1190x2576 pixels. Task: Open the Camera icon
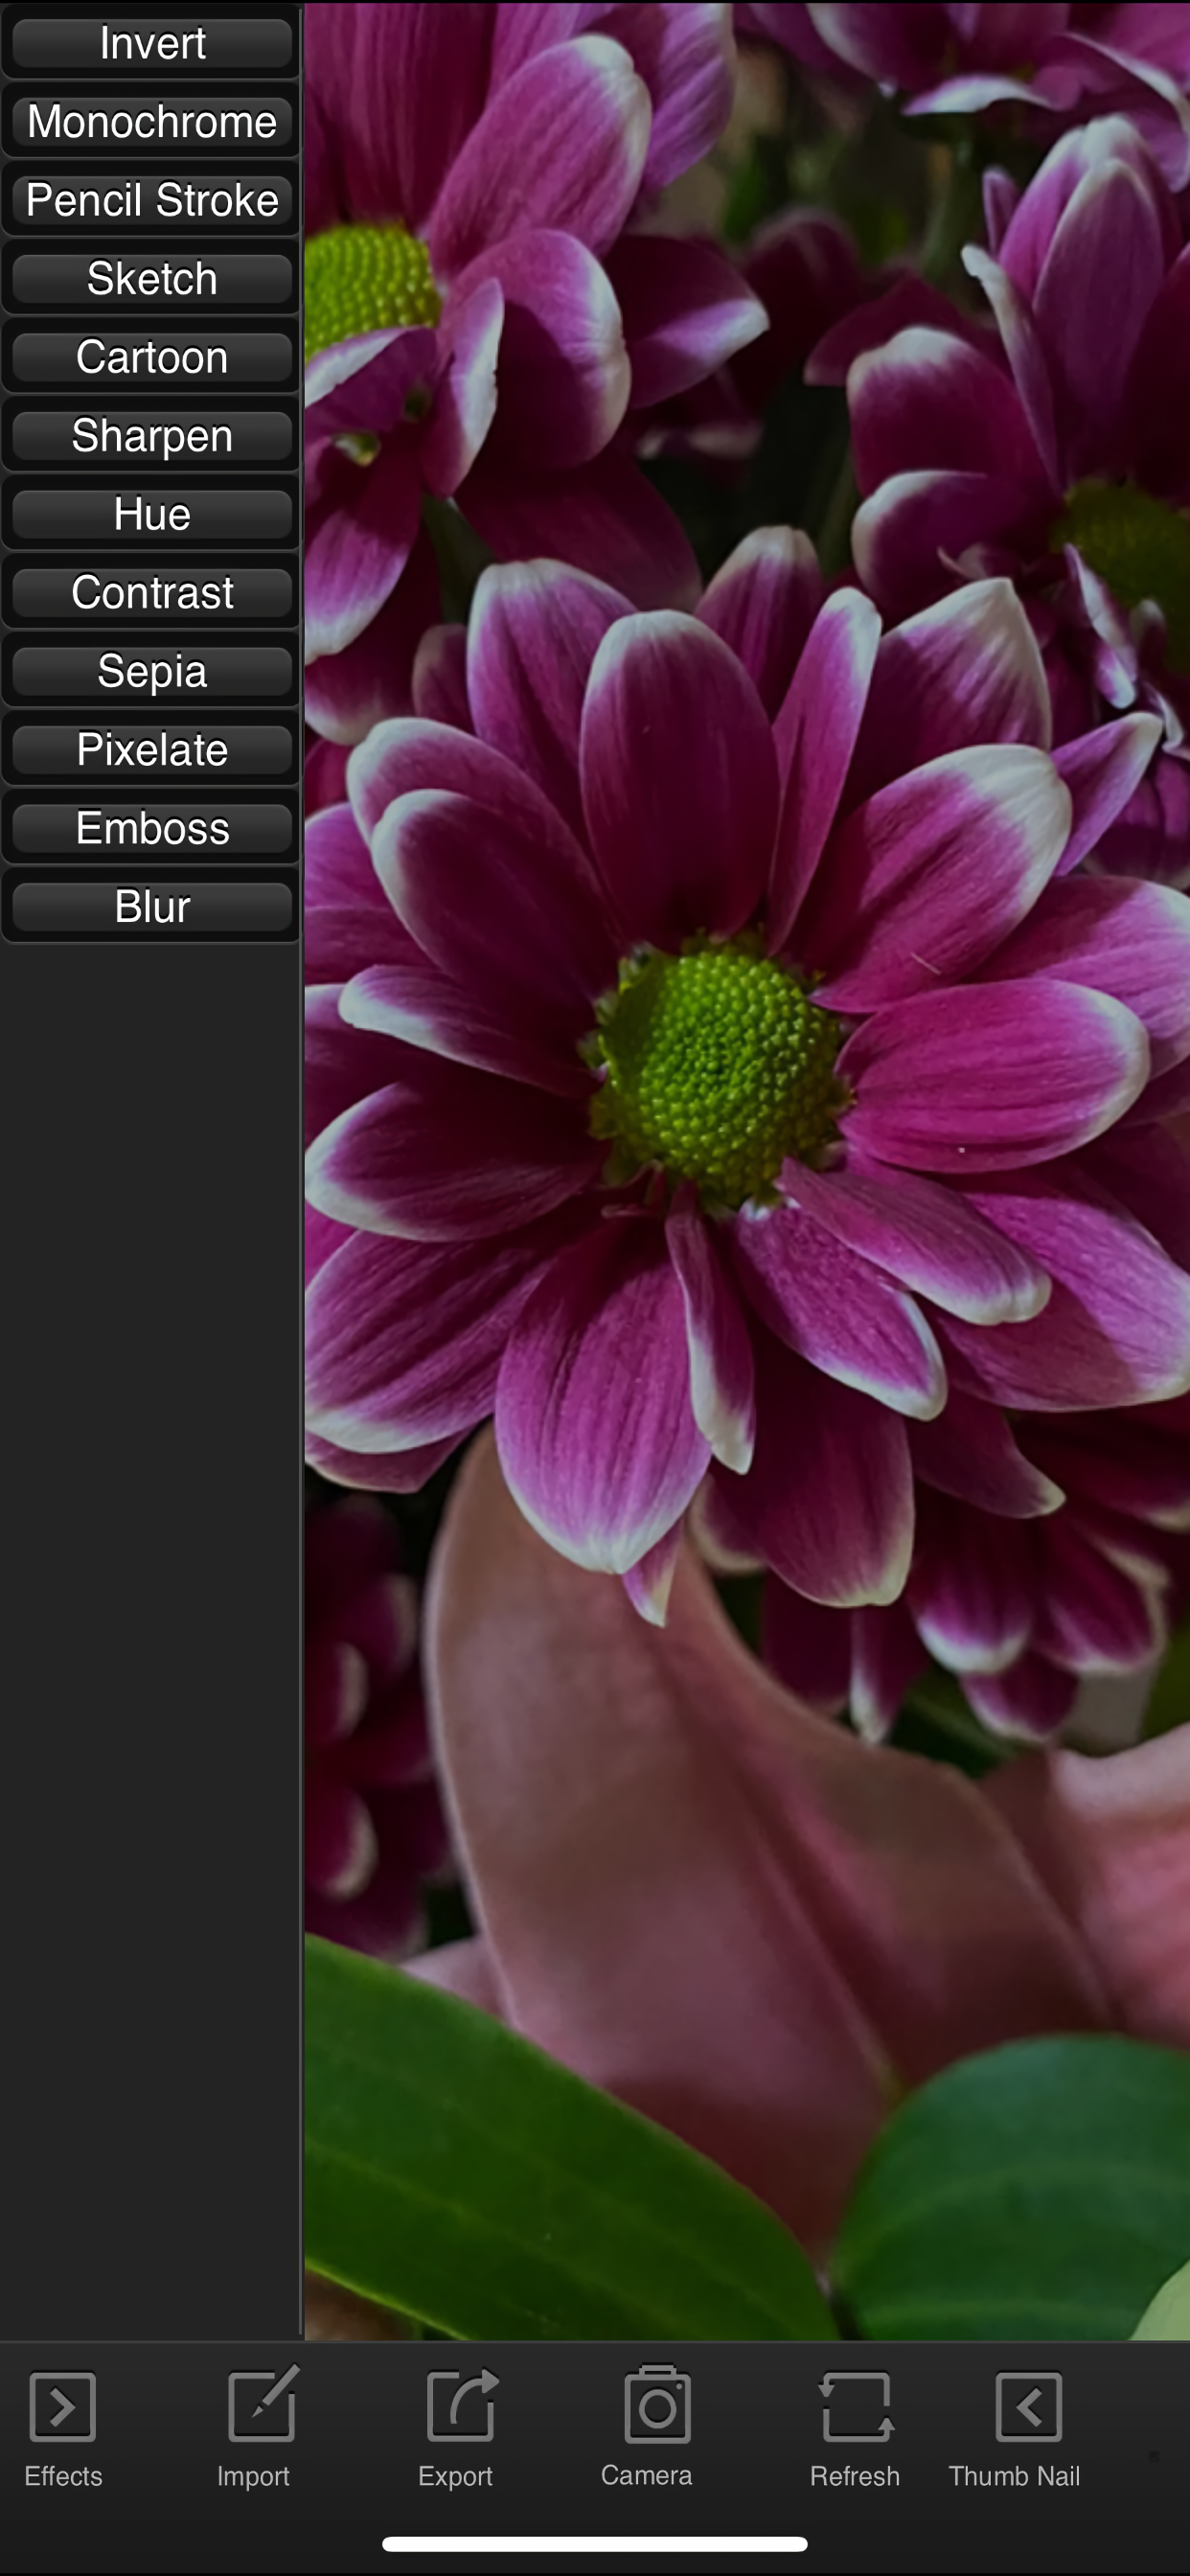pyautogui.click(x=657, y=2404)
